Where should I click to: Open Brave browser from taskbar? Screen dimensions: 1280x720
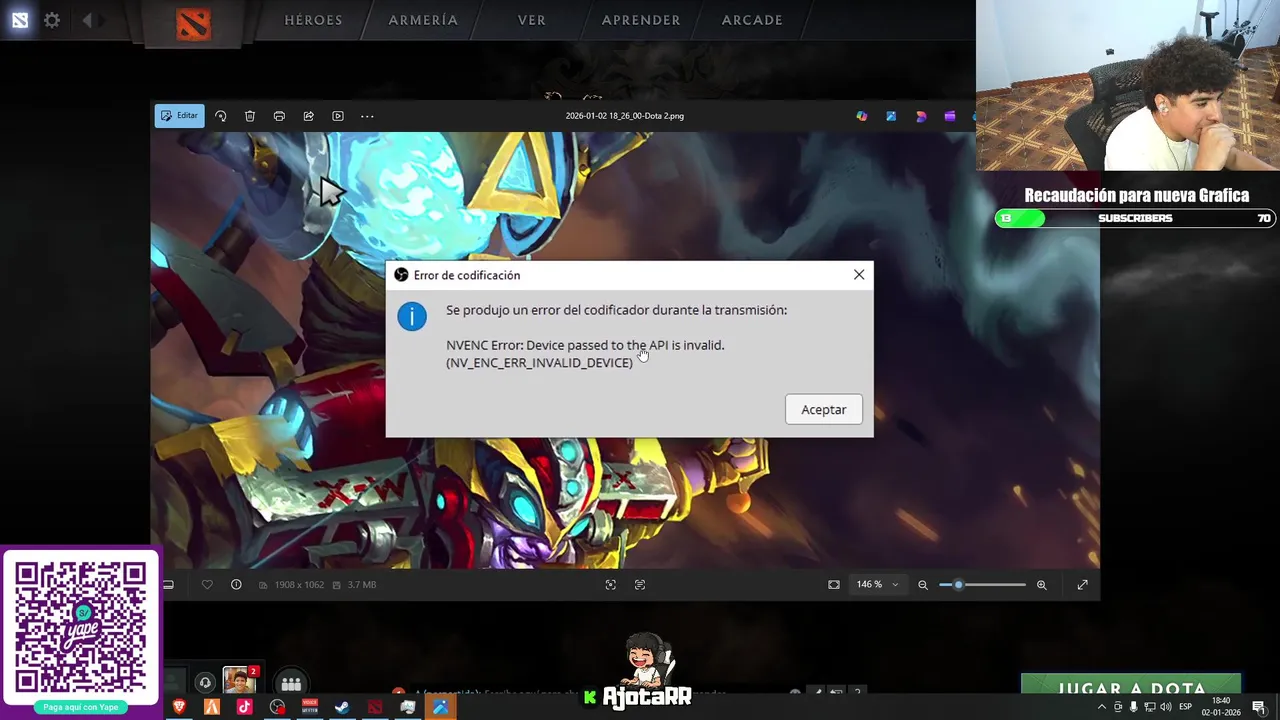tap(180, 708)
